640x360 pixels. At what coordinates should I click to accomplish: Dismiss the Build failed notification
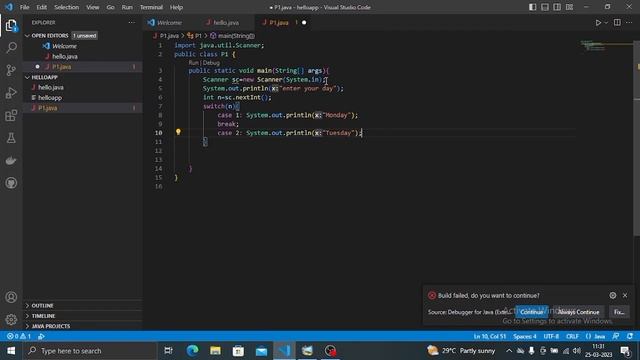(625, 295)
